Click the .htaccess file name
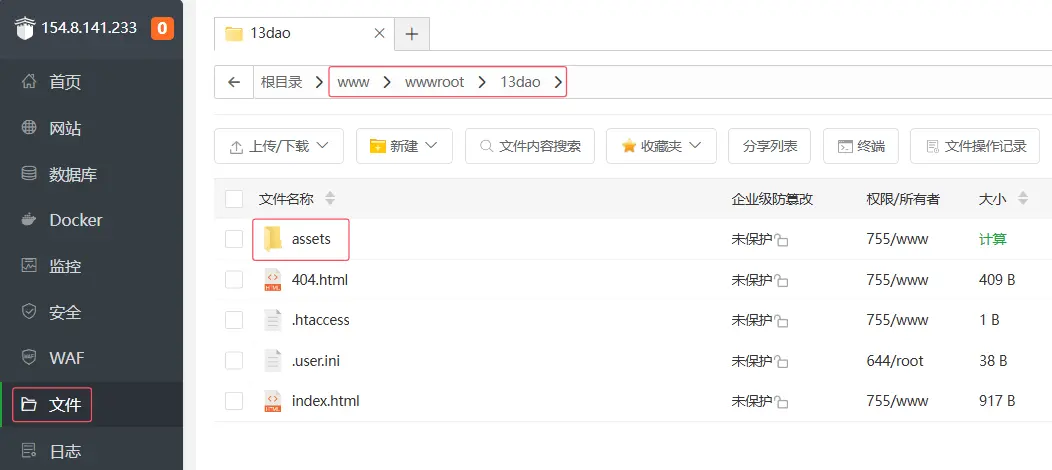The width and height of the screenshot is (1052, 470). click(321, 320)
